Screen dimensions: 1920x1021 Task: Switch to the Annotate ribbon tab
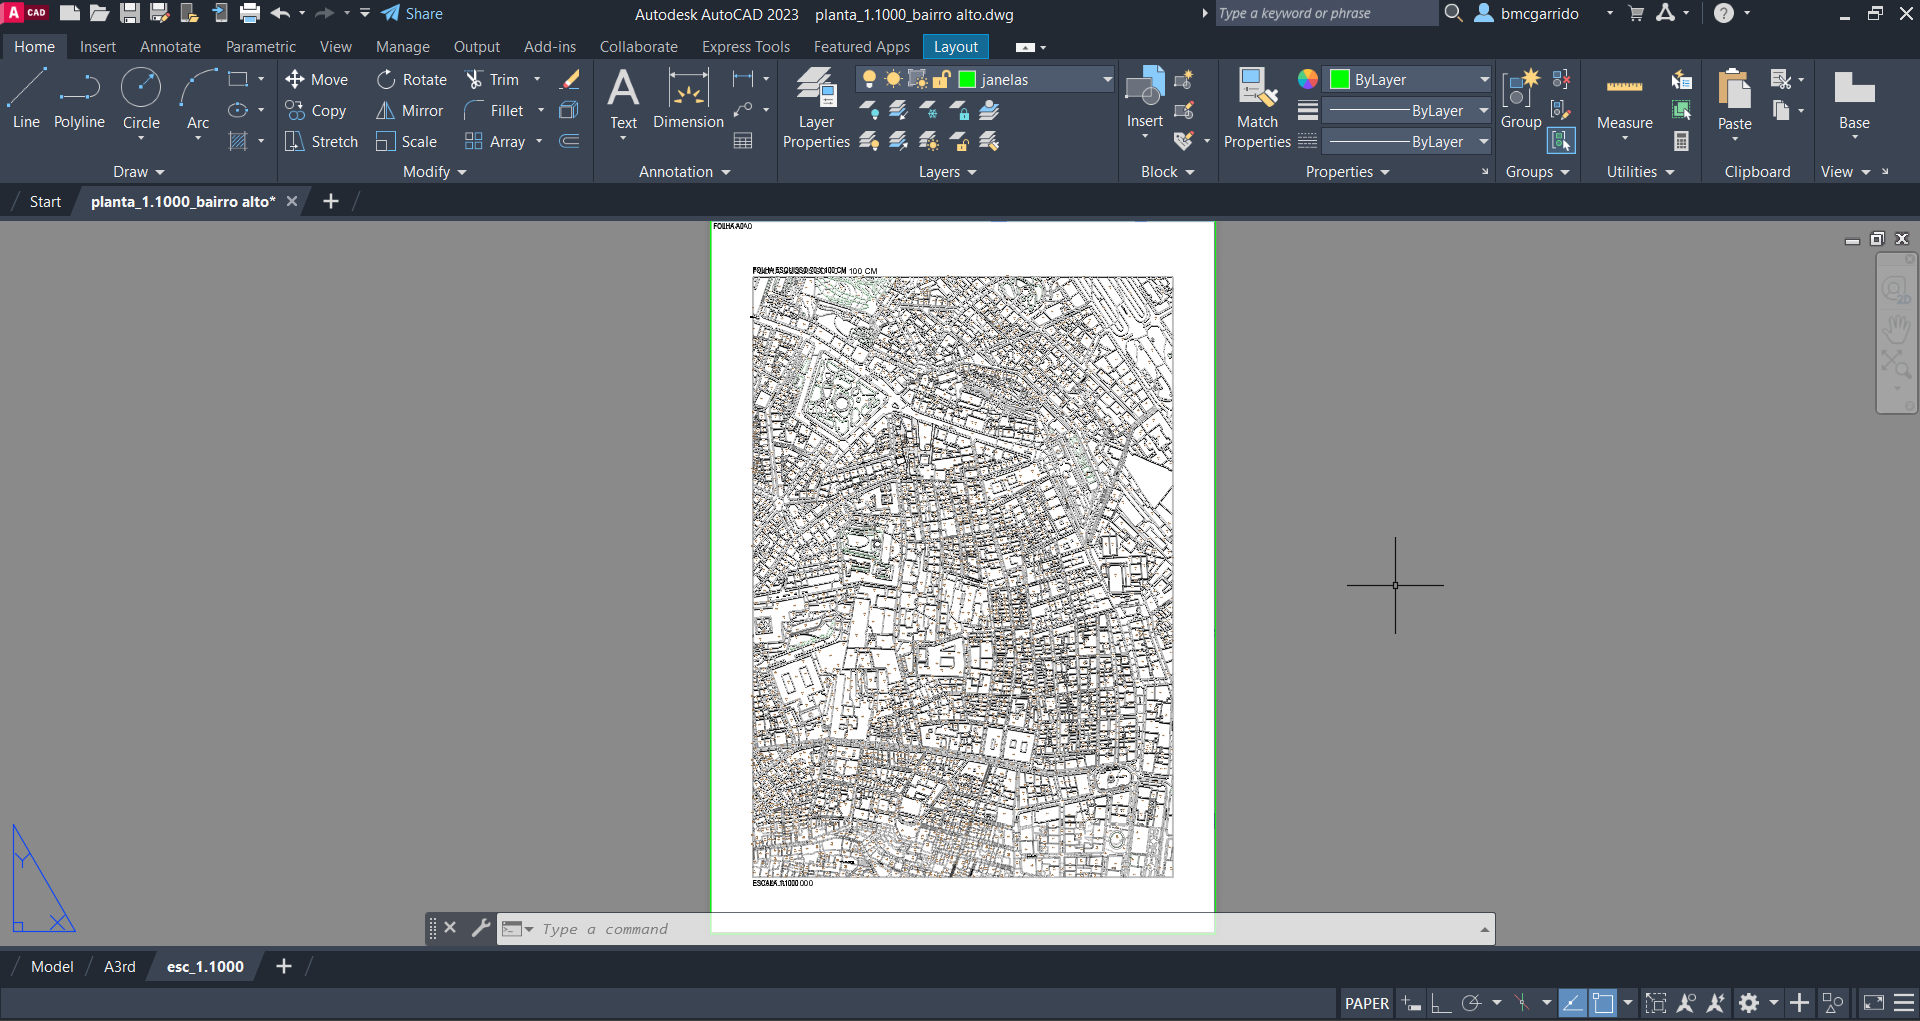(170, 47)
